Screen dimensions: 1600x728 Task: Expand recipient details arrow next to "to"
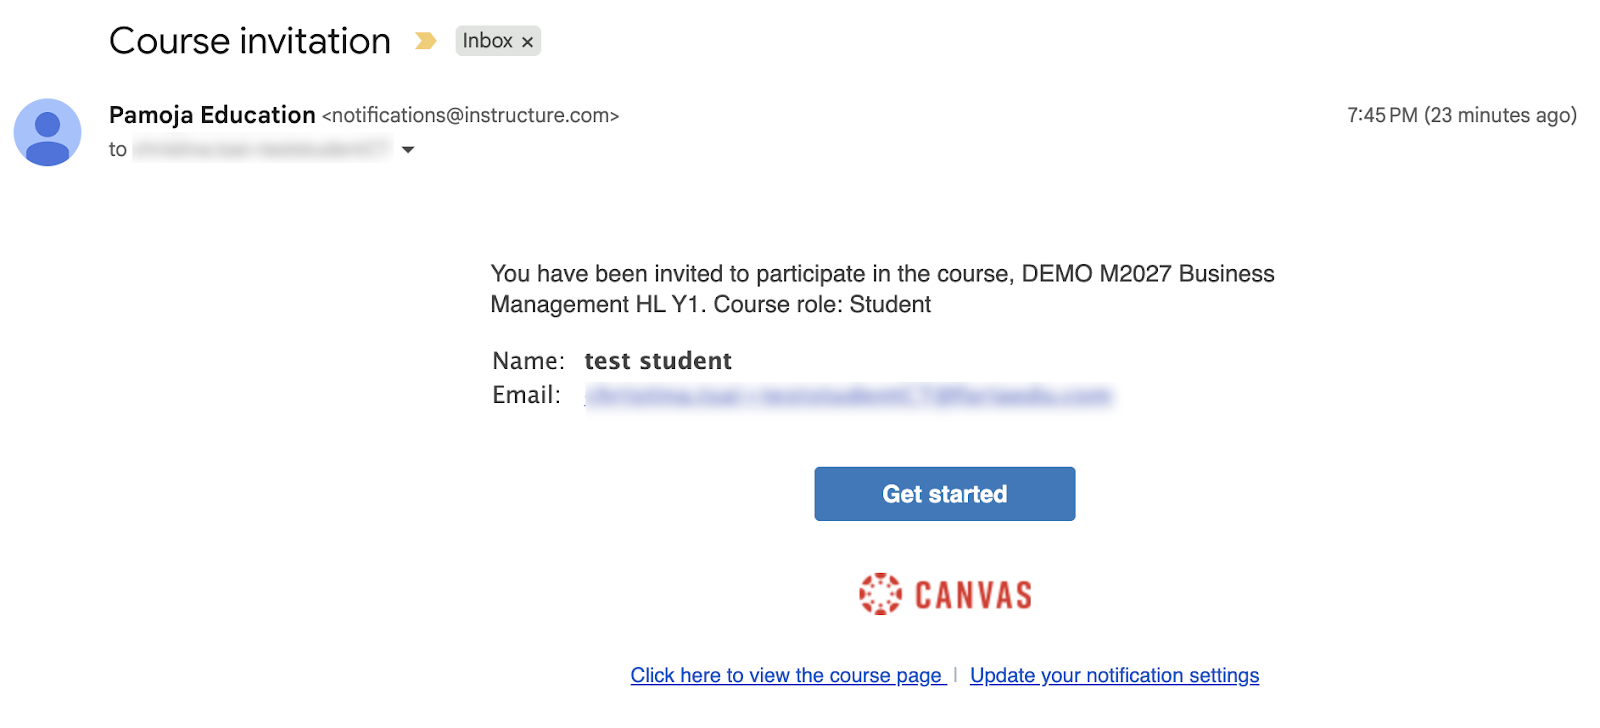pos(408,150)
